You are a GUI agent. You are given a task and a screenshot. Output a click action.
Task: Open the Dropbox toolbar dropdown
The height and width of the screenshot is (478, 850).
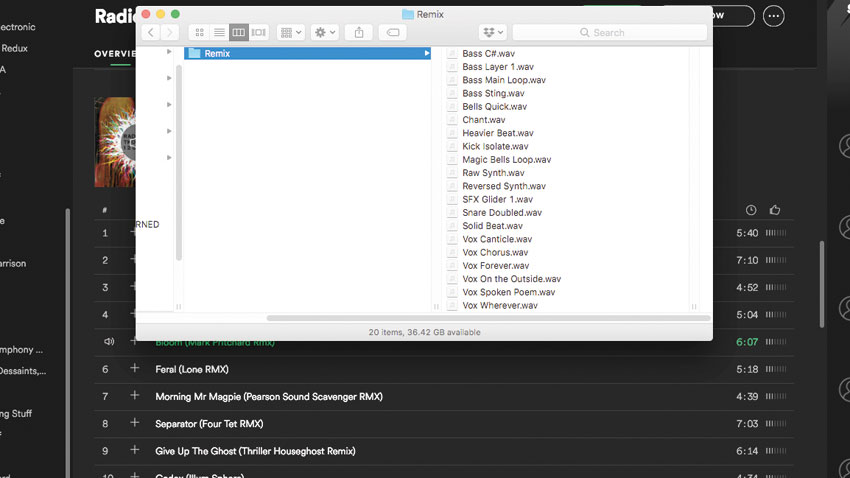click(x=492, y=33)
